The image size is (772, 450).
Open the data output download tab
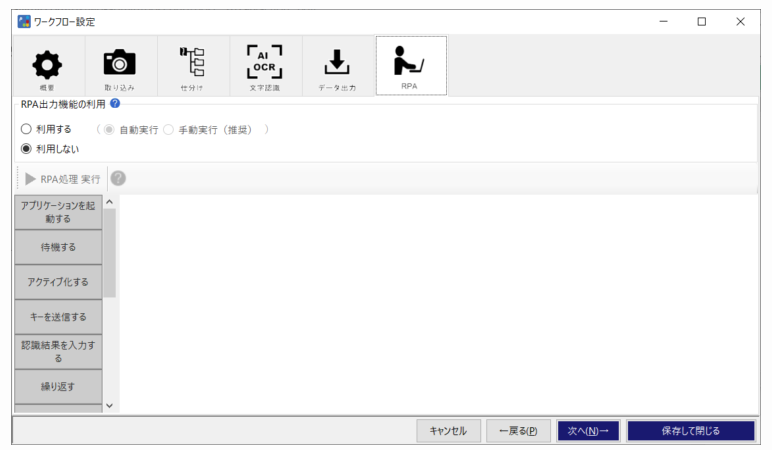click(x=338, y=66)
